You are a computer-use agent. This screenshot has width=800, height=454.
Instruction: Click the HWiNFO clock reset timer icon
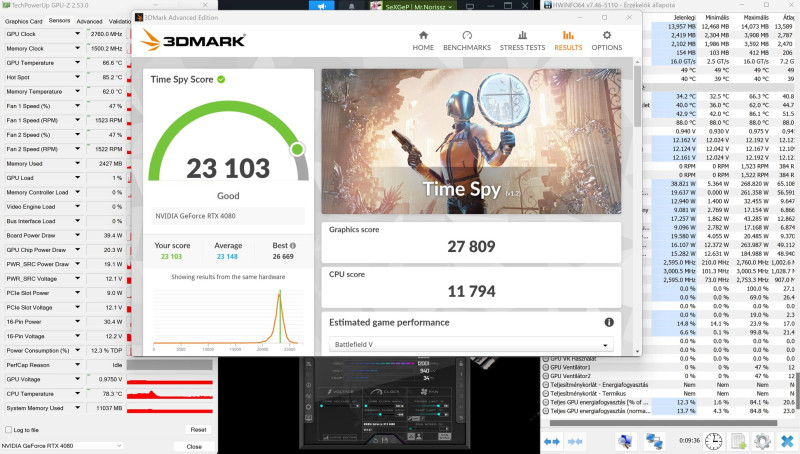713,441
